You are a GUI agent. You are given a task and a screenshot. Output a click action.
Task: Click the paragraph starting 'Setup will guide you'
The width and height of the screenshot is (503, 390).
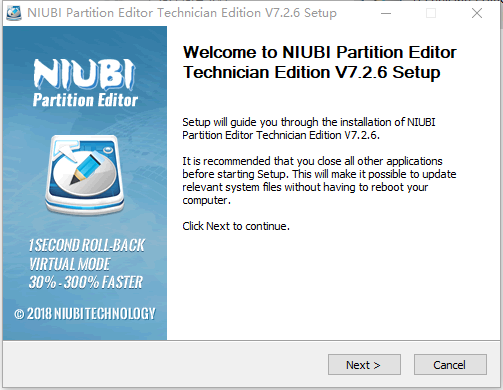click(309, 129)
